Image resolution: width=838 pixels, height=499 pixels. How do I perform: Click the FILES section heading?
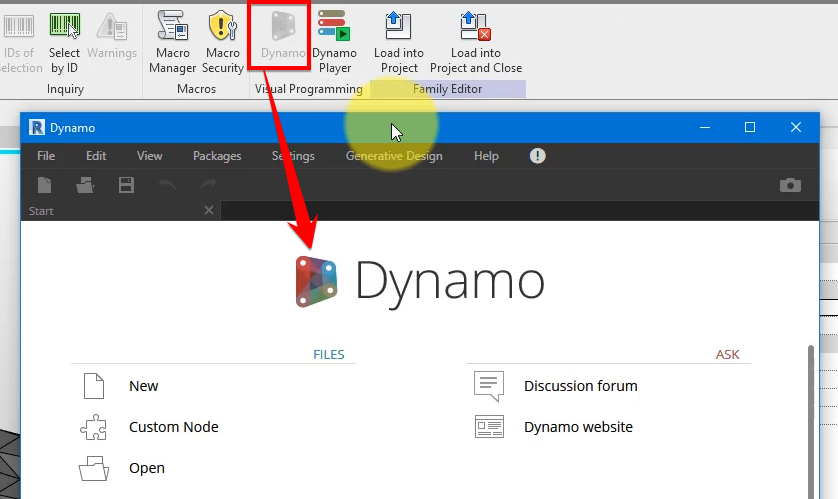tap(329, 355)
